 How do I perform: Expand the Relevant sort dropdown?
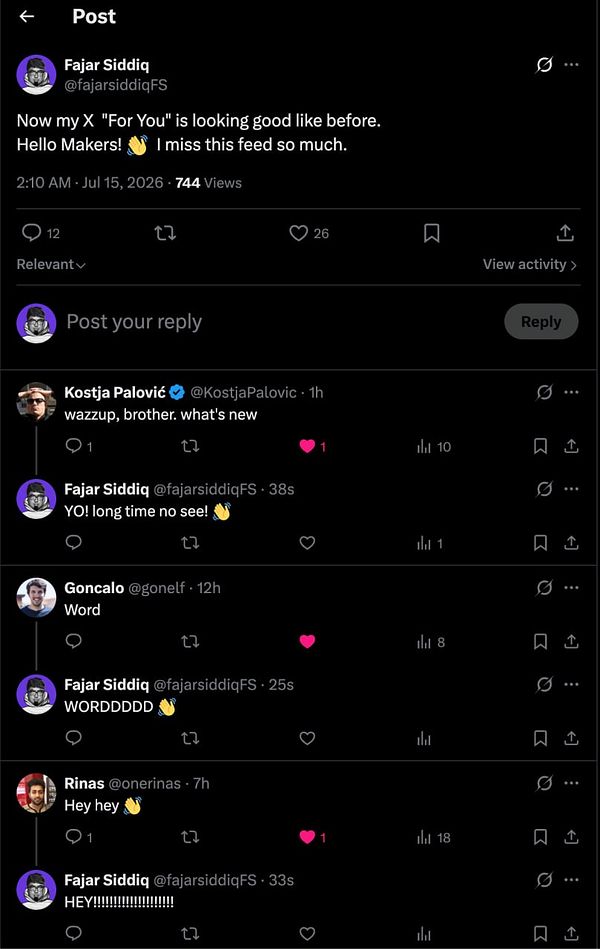coord(51,264)
